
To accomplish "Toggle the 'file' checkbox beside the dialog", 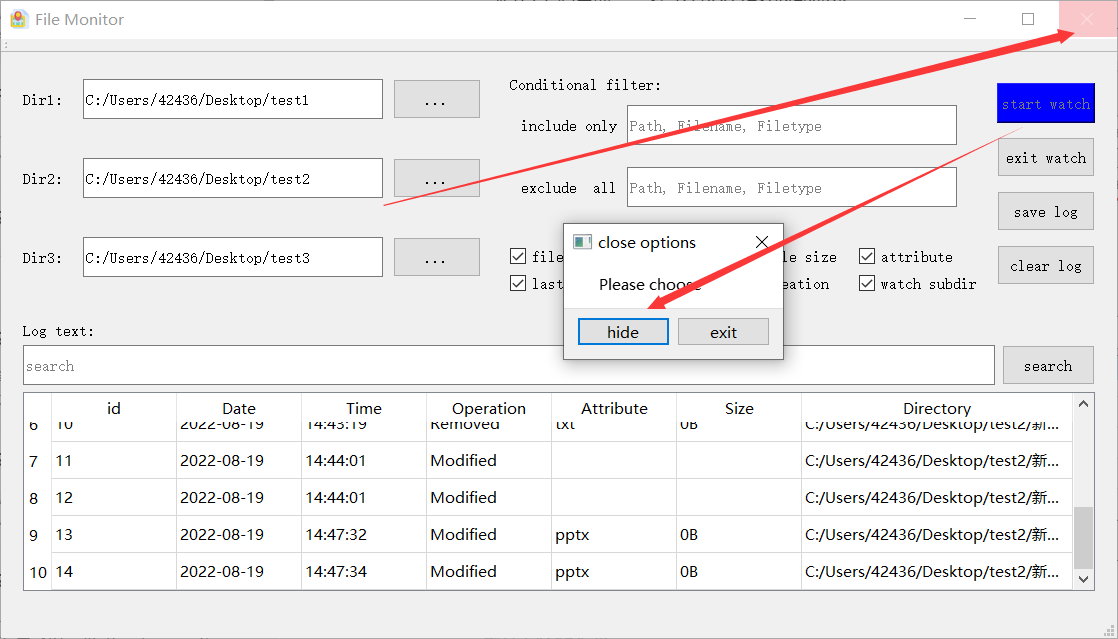I will [x=518, y=256].
